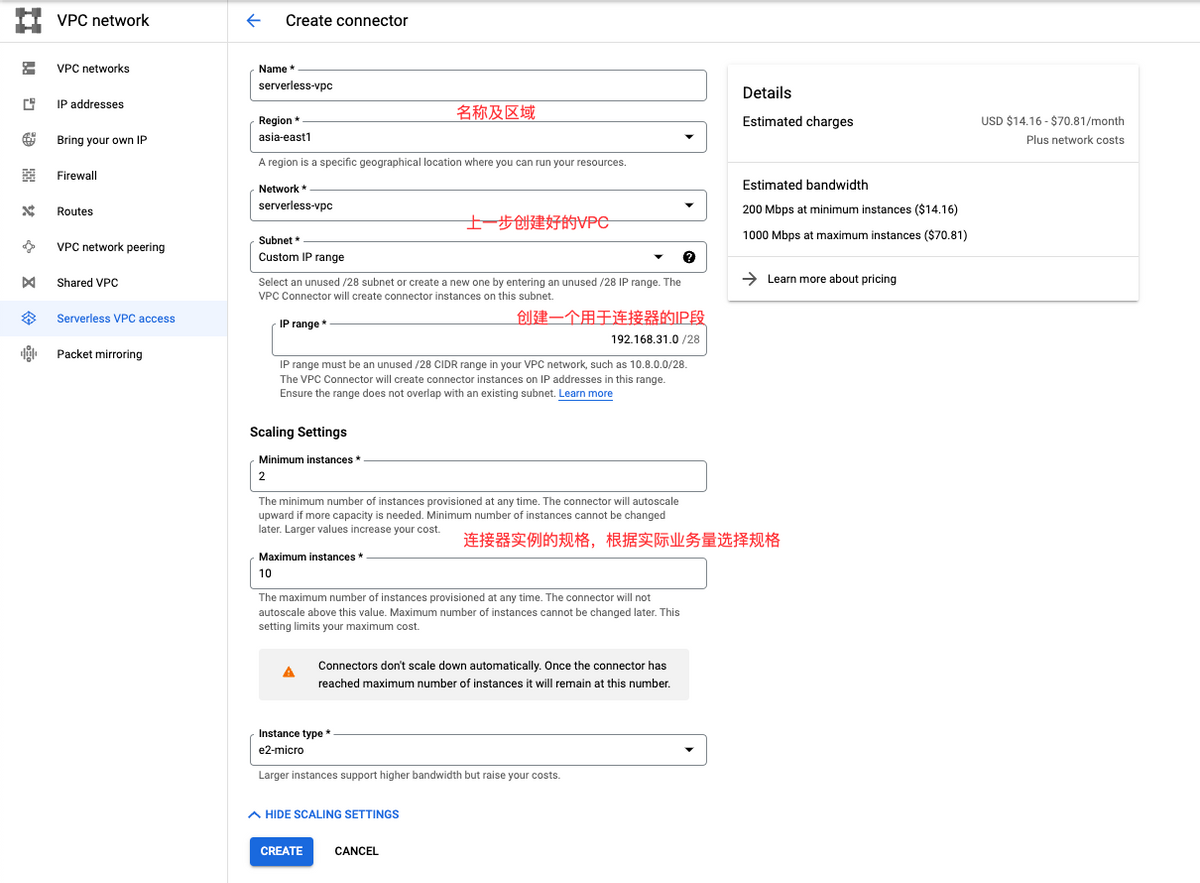Open the Region dropdown showing asia-east1
Image resolution: width=1200 pixels, height=883 pixels.
click(x=478, y=137)
